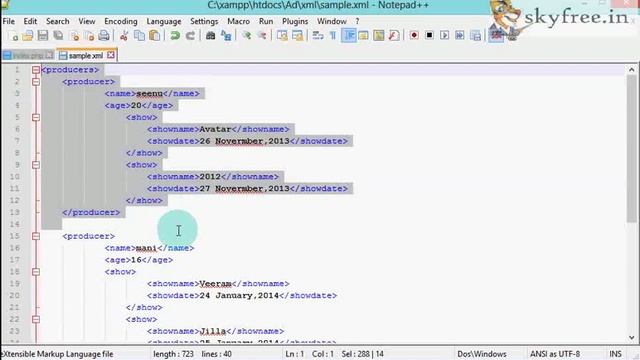Screen dimensions: 640x360
Task: Copy selection using Copy icon
Action: pos(139,36)
